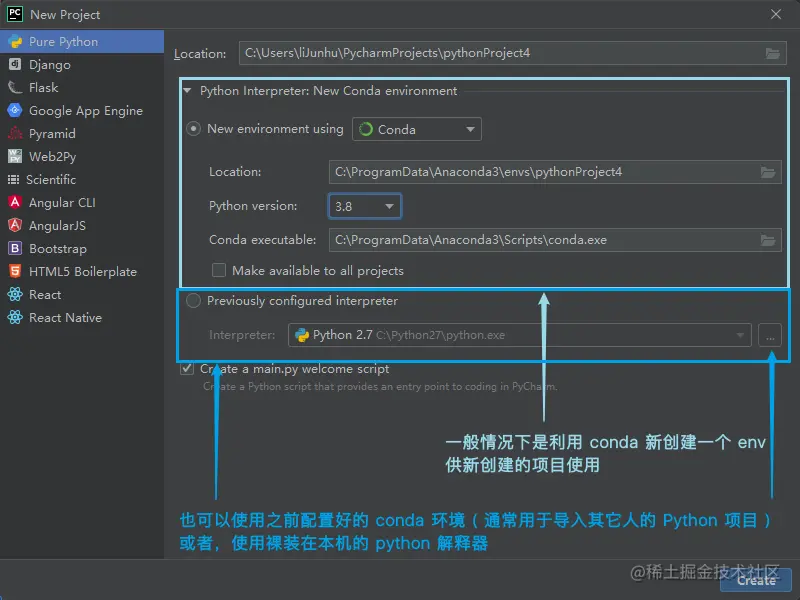Image resolution: width=800 pixels, height=600 pixels.
Task: Close the New Project dialog
Action: pos(776,14)
